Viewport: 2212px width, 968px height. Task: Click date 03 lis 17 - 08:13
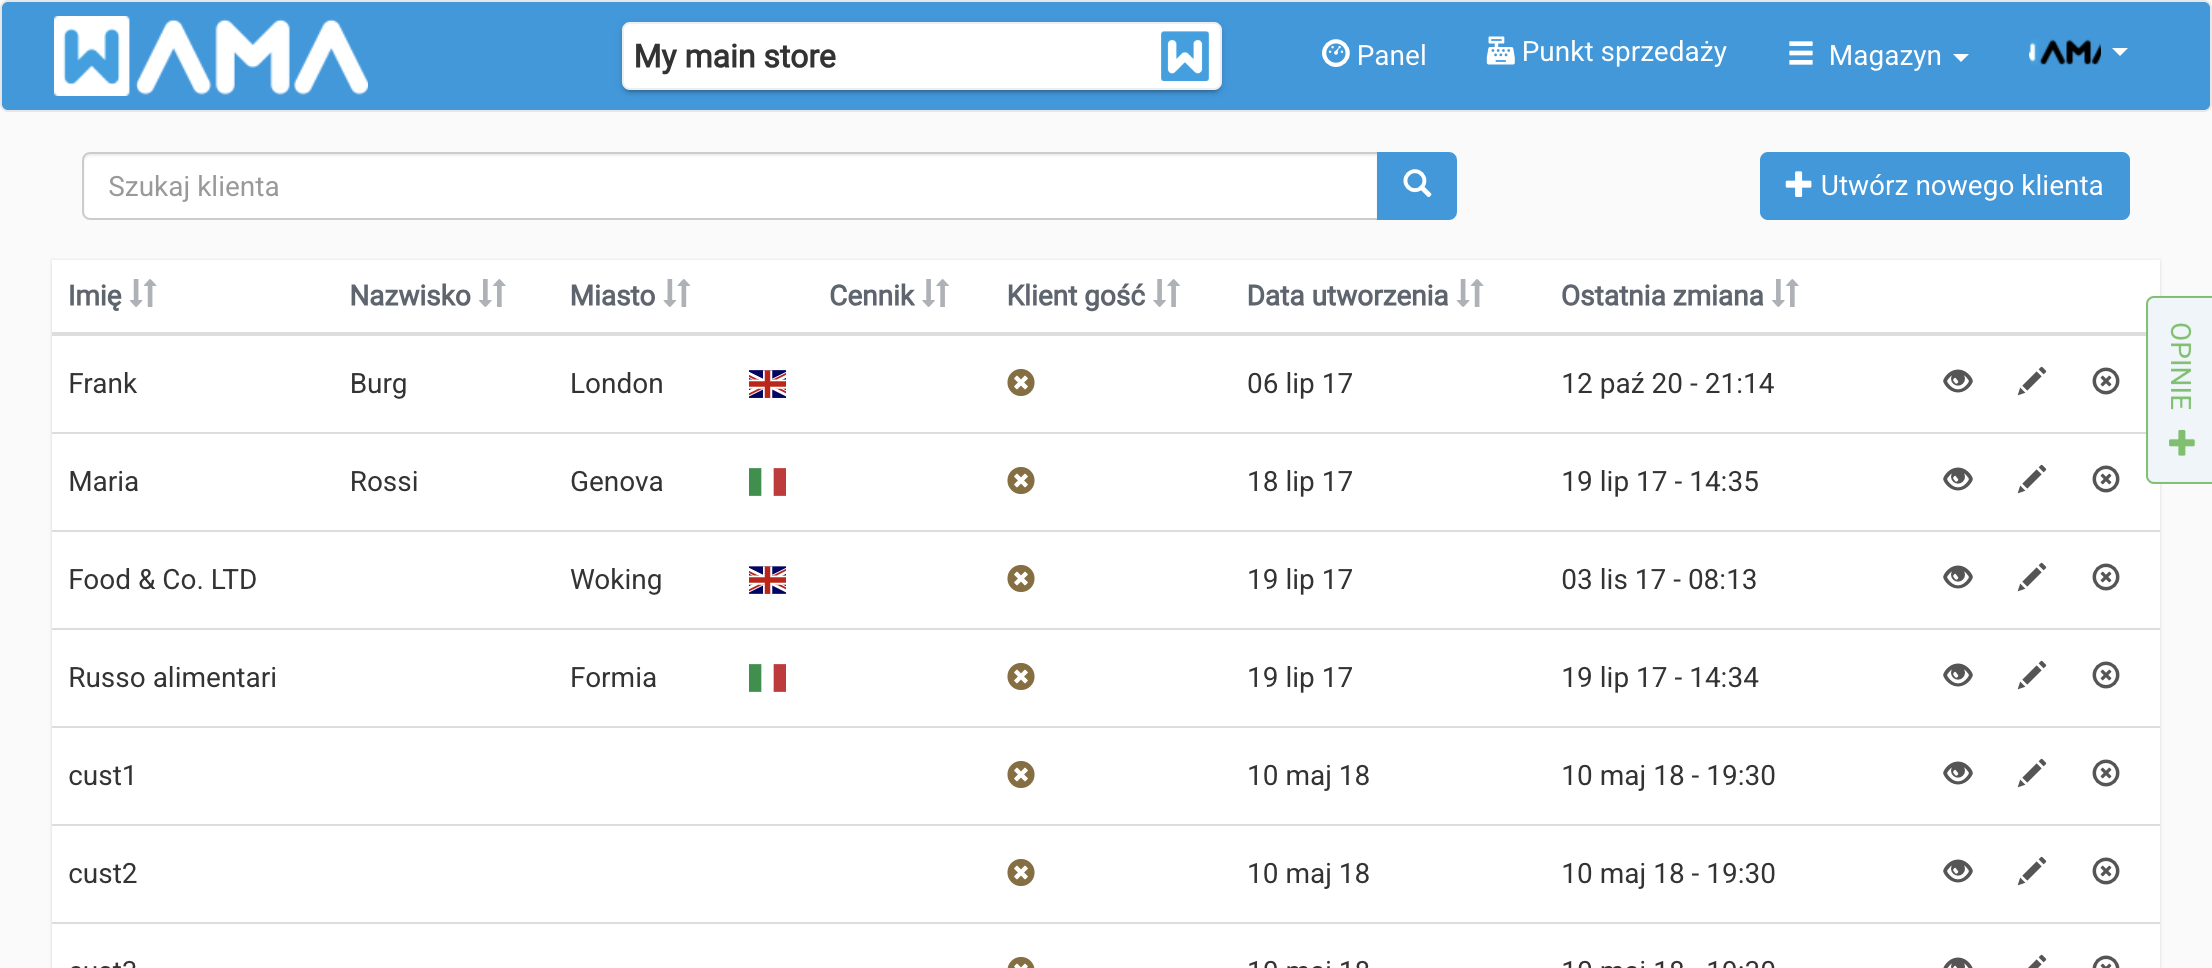click(1659, 580)
